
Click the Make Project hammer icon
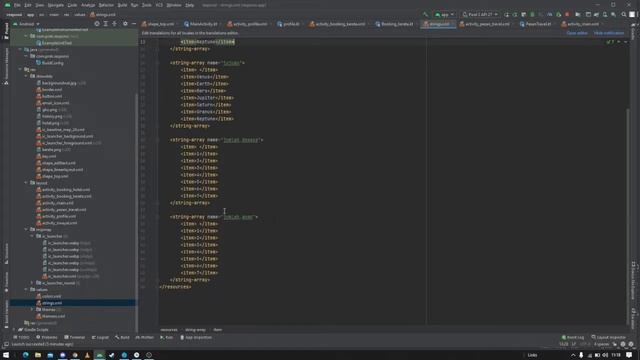426,14
